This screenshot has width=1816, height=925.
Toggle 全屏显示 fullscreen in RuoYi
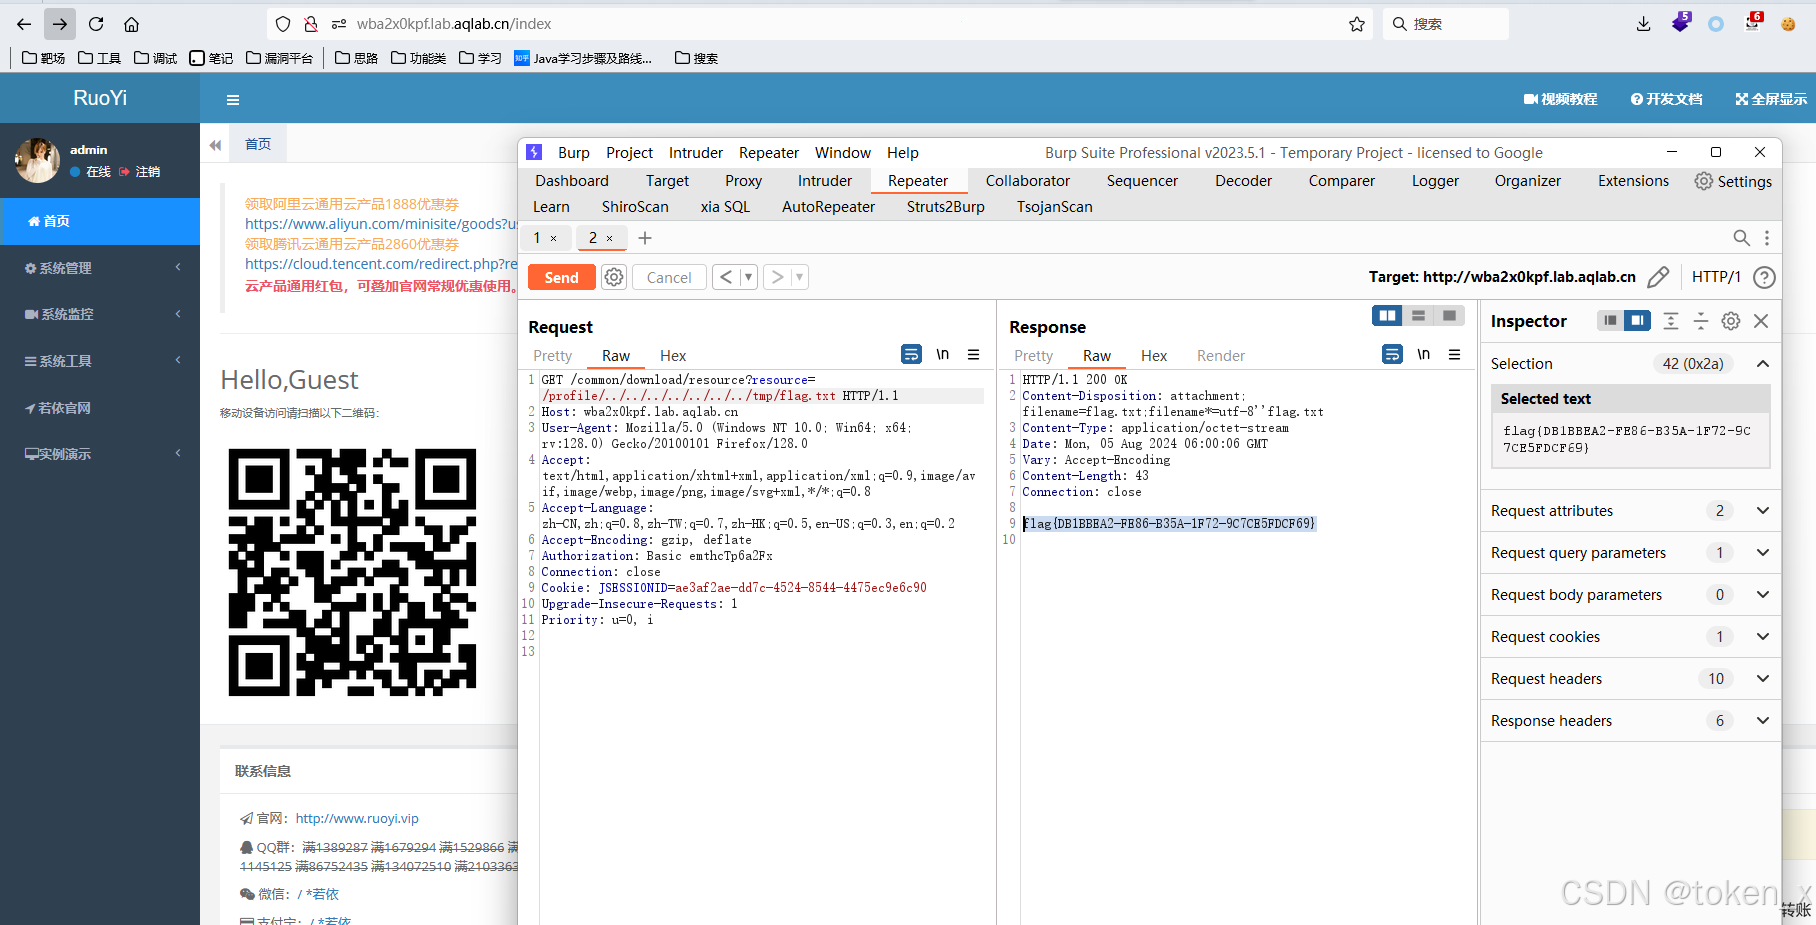pos(1771,99)
